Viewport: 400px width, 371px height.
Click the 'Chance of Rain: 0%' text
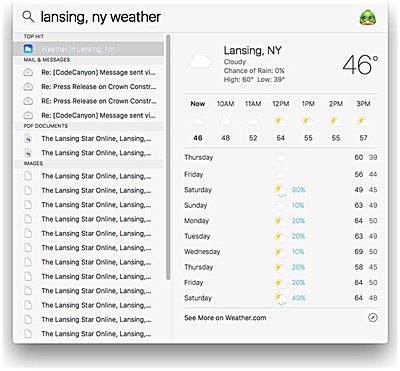click(254, 71)
